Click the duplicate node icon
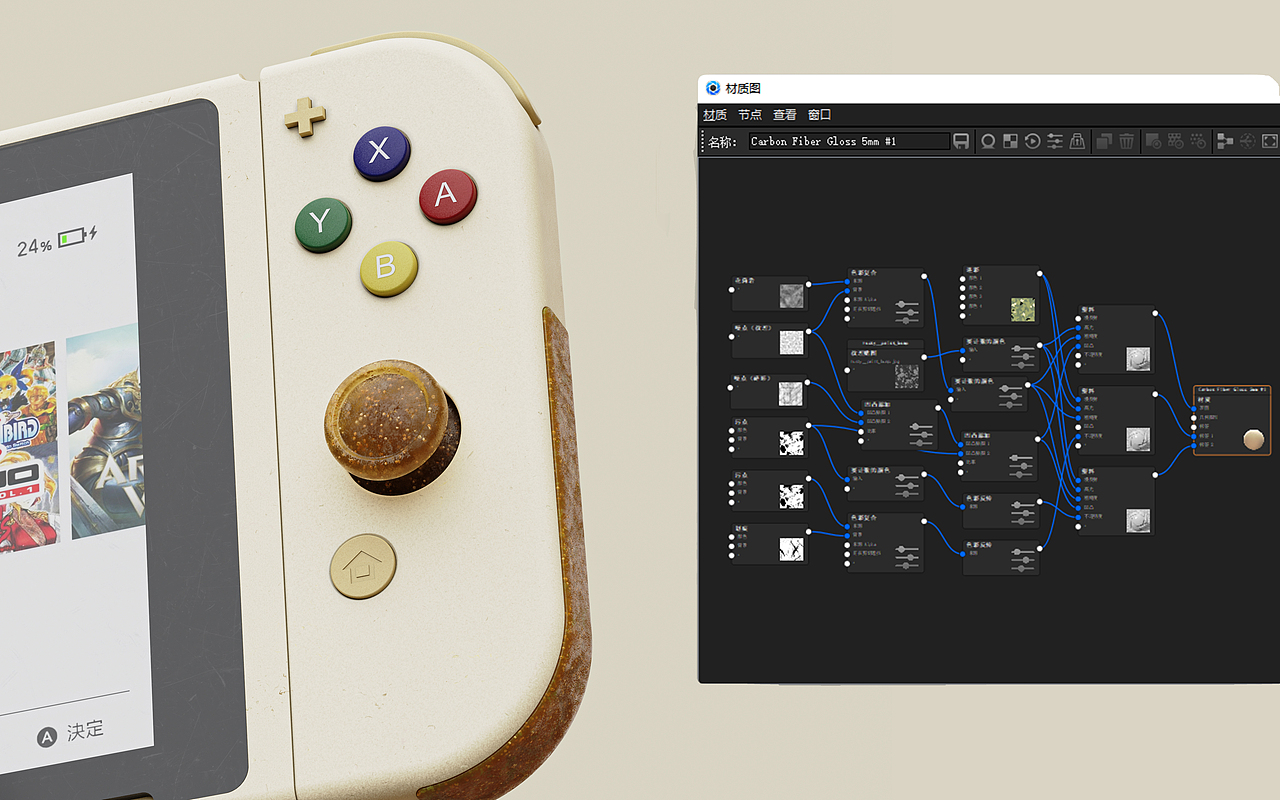The image size is (1280, 800). click(1104, 142)
